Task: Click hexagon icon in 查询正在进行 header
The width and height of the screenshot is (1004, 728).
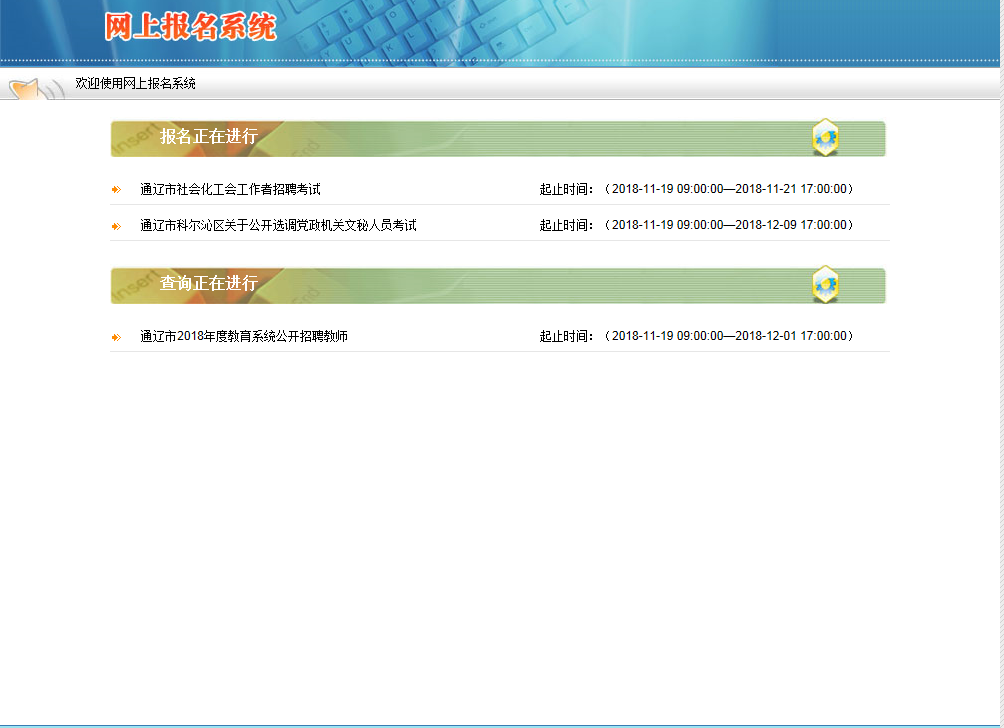Action: [825, 285]
